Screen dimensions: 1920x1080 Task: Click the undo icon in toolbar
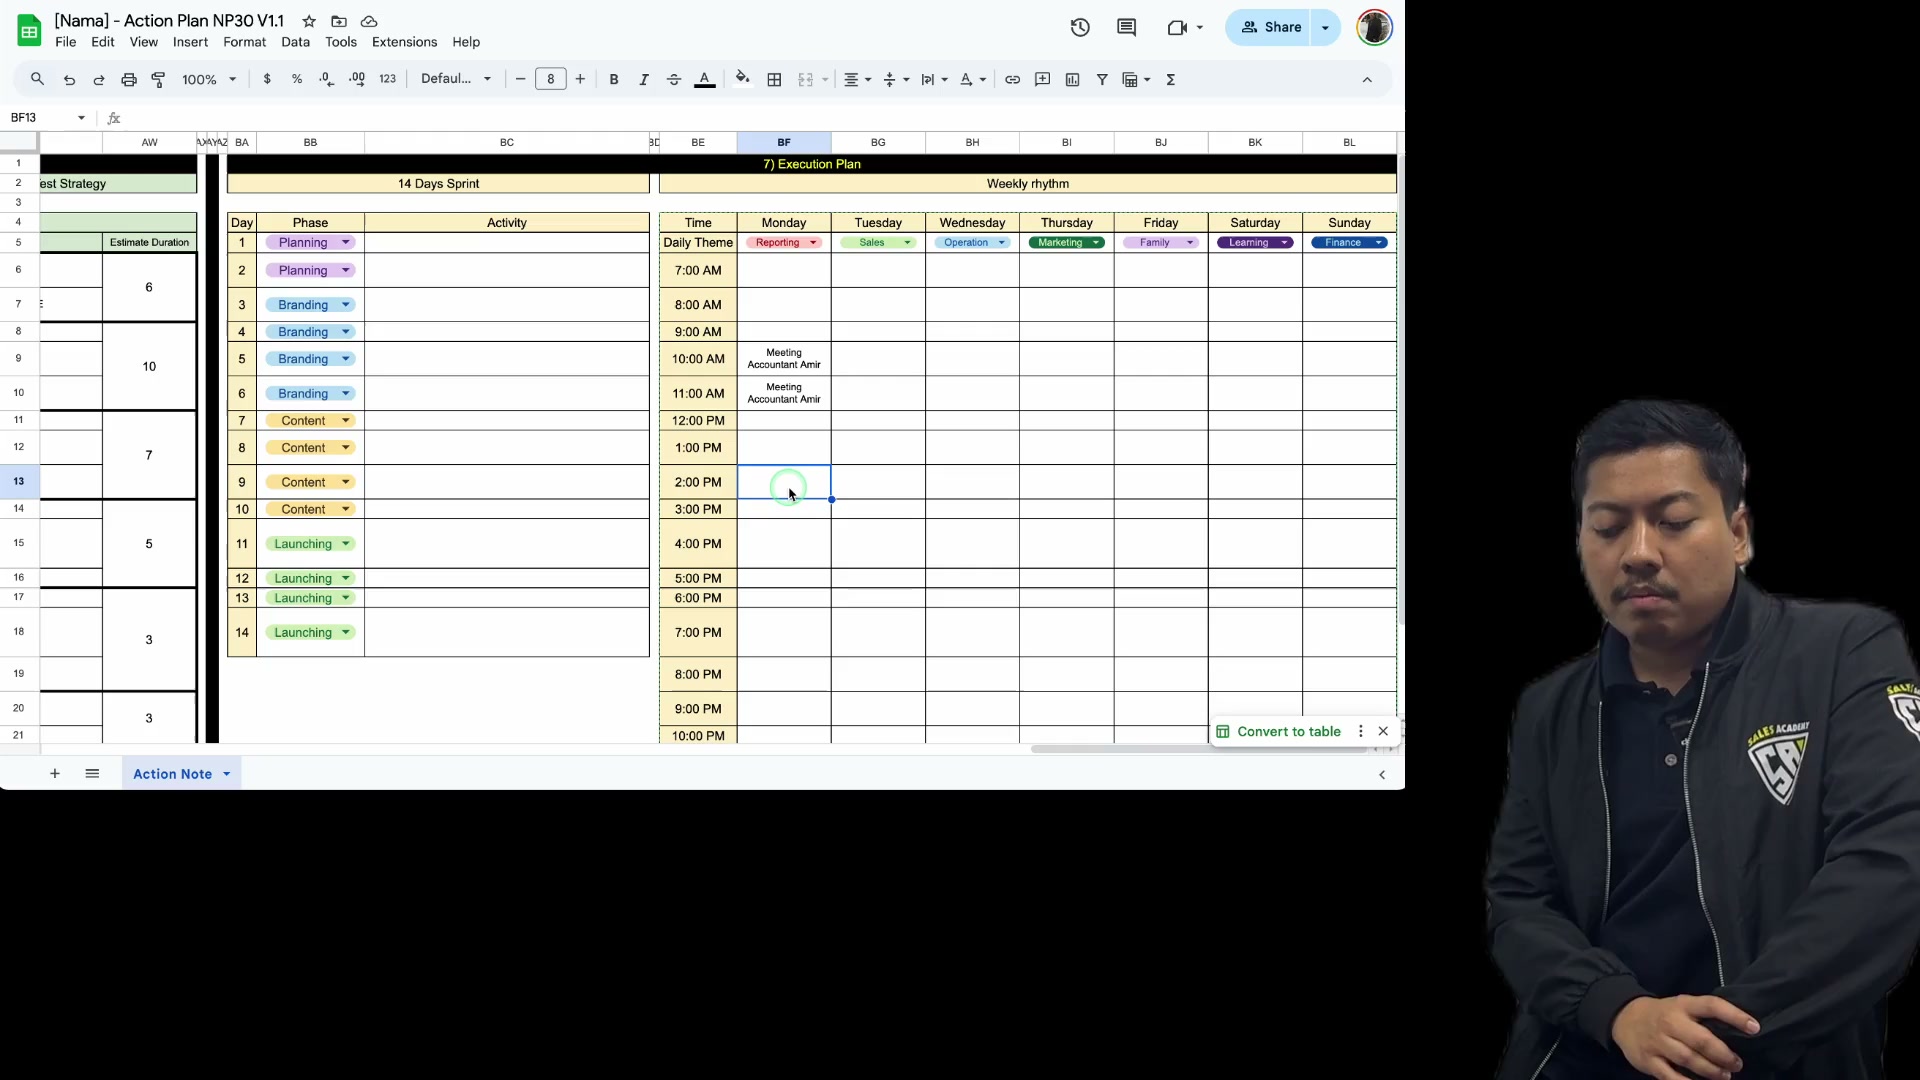69,80
